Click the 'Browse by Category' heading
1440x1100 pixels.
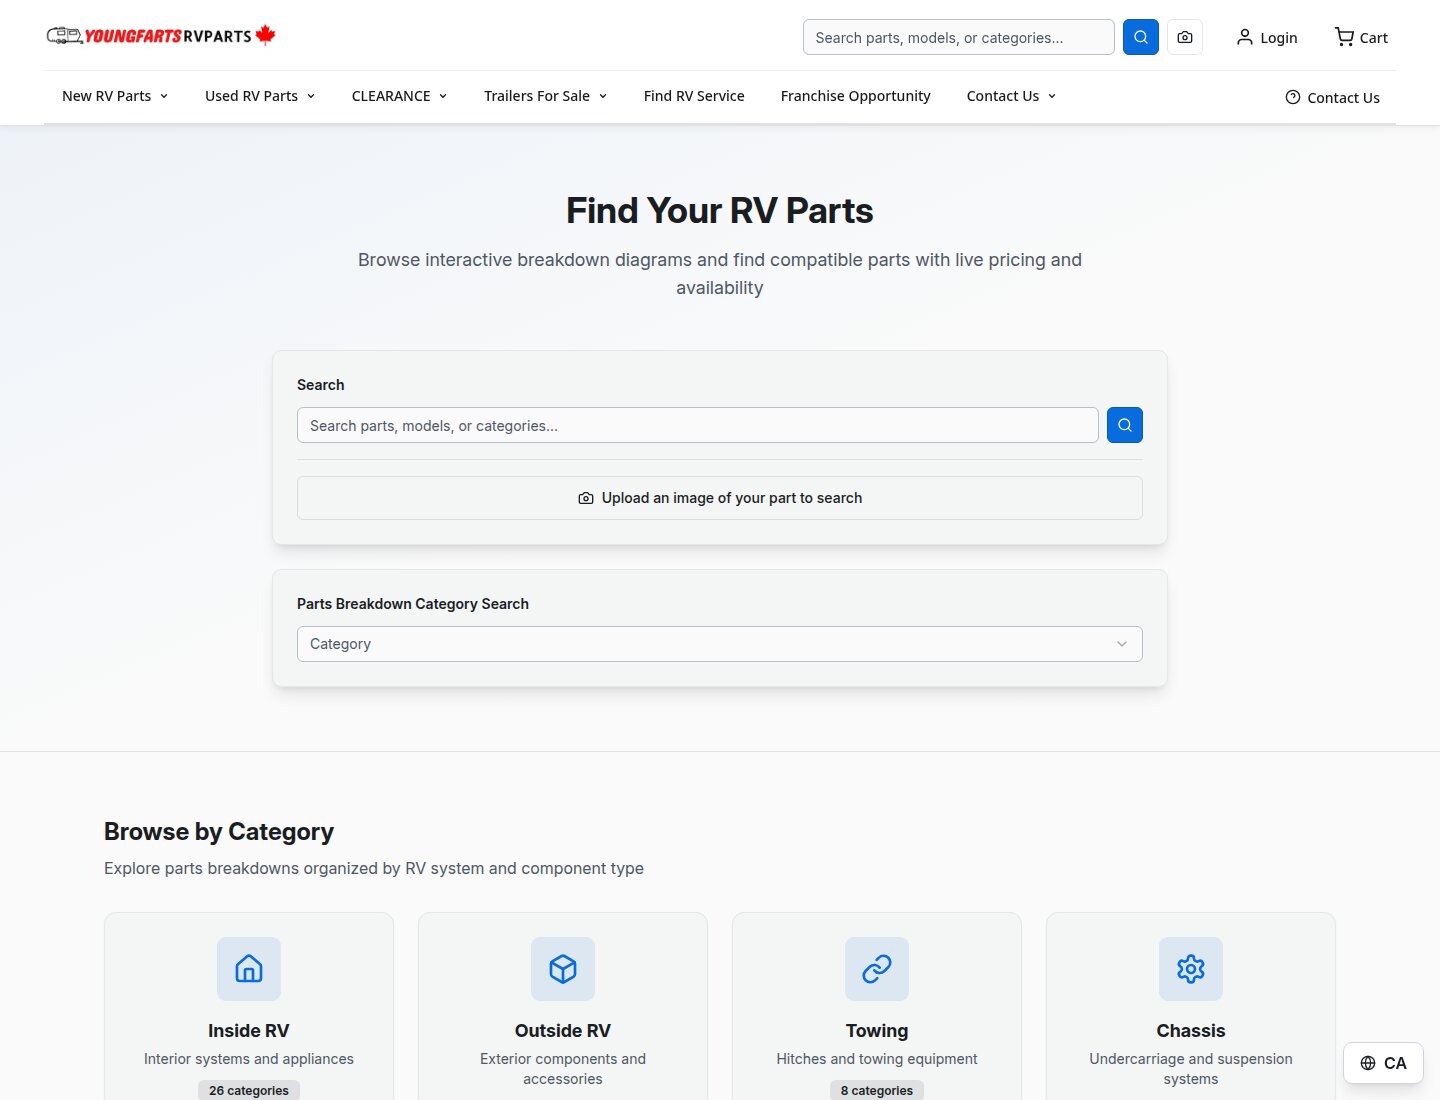pos(219,832)
